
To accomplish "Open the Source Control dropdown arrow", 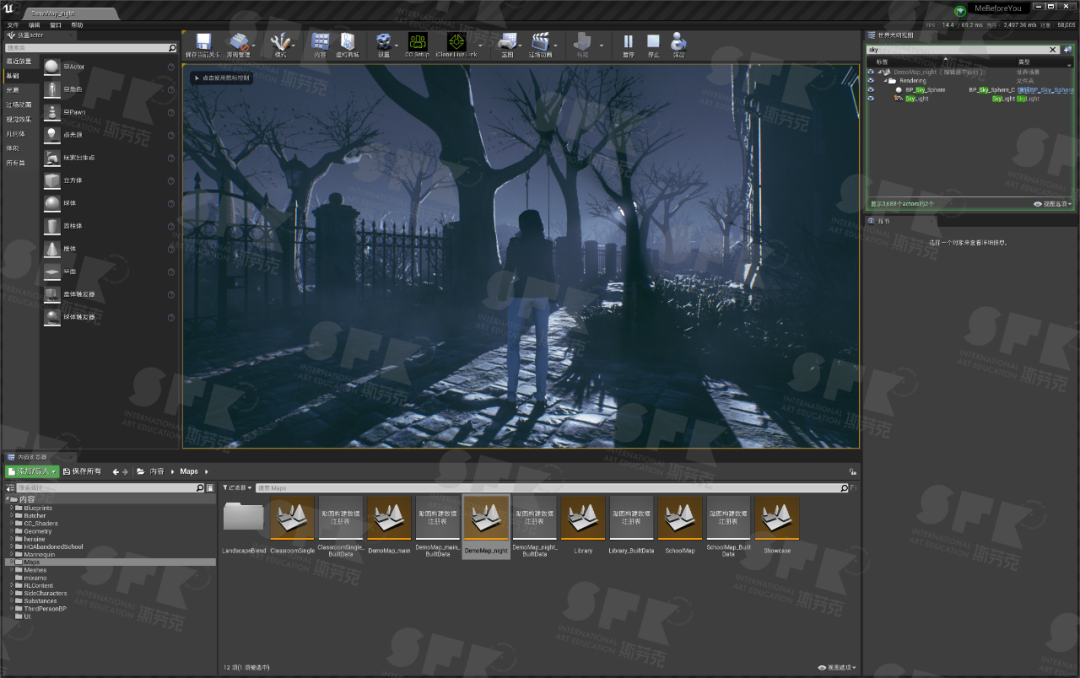I will coord(253,45).
